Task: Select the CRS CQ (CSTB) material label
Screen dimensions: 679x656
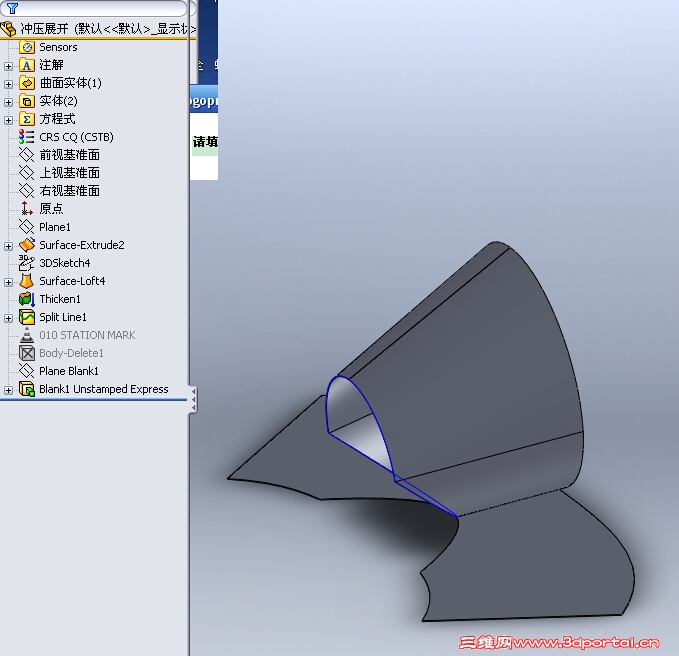Action: (x=76, y=137)
